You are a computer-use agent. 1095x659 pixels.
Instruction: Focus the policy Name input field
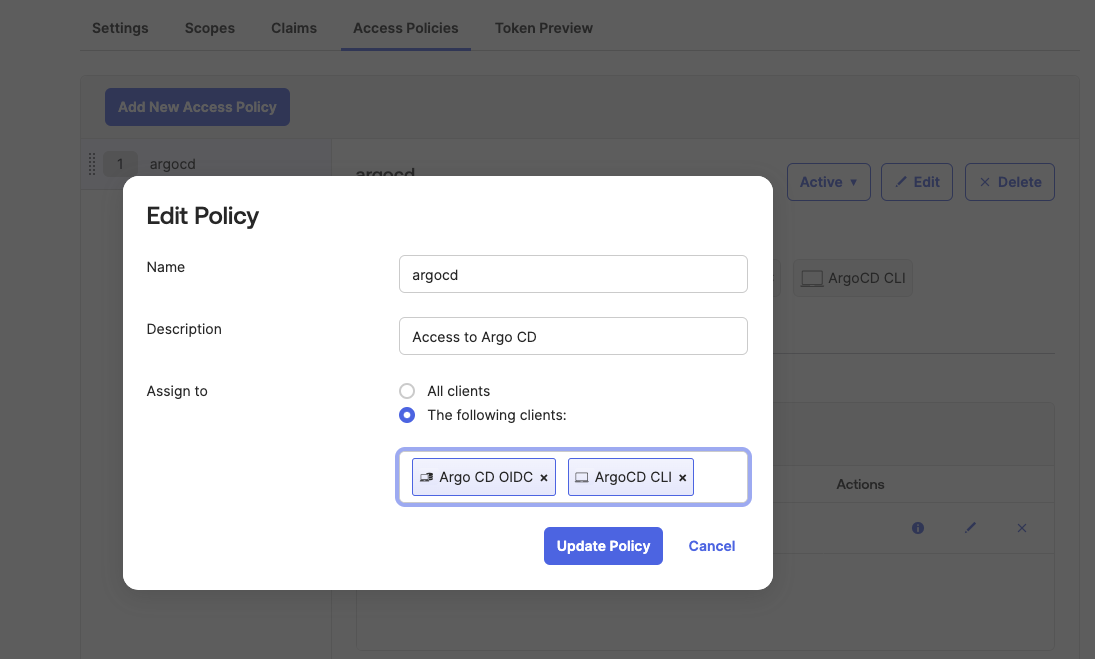click(573, 274)
